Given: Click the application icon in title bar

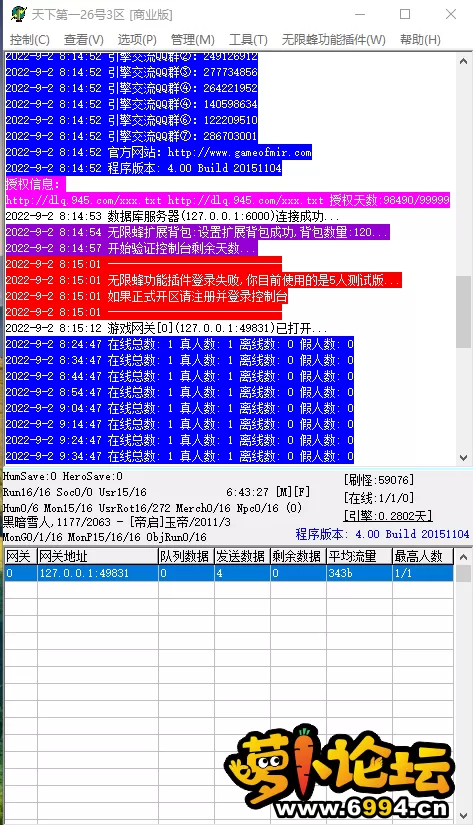Looking at the screenshot, I should pos(18,14).
